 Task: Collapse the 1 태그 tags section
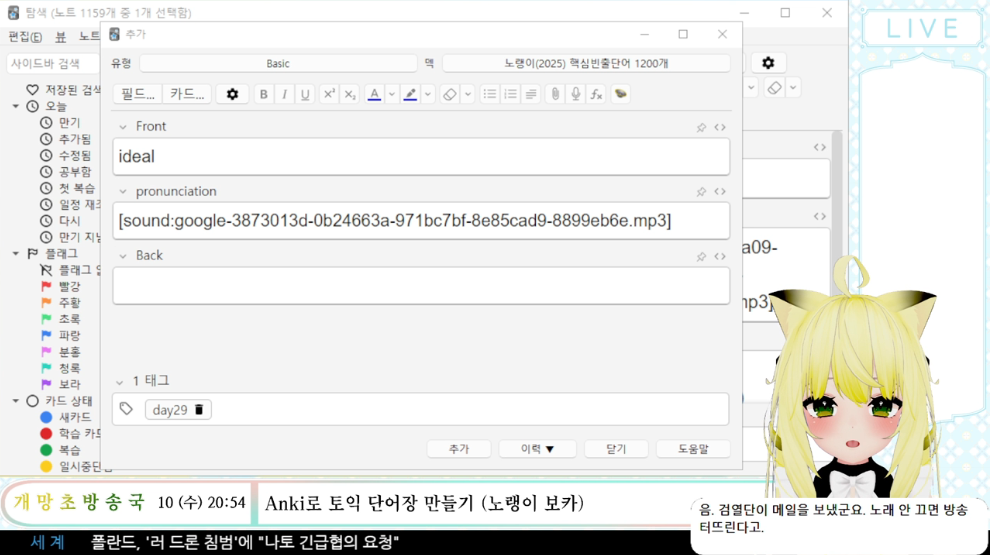pos(119,381)
